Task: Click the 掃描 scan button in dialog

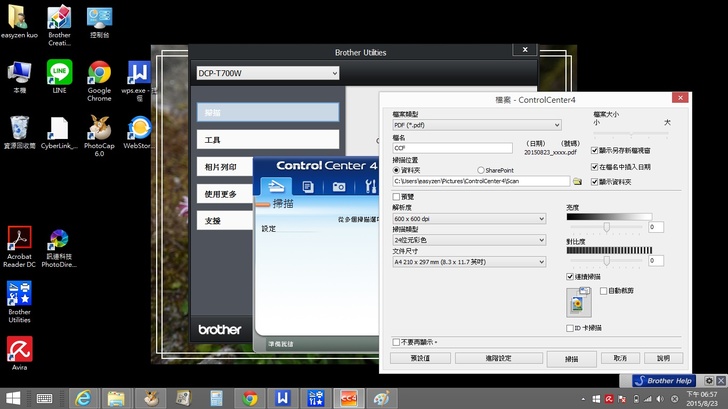Action: [571, 357]
